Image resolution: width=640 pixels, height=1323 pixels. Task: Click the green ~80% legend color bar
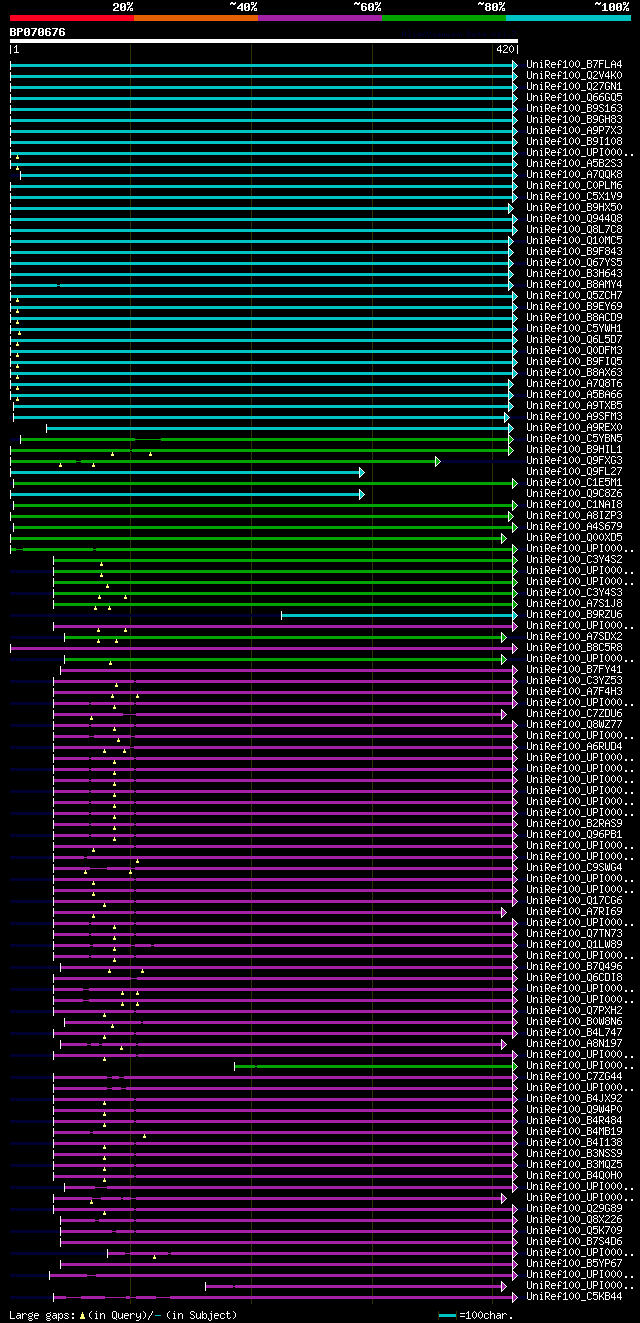444,17
